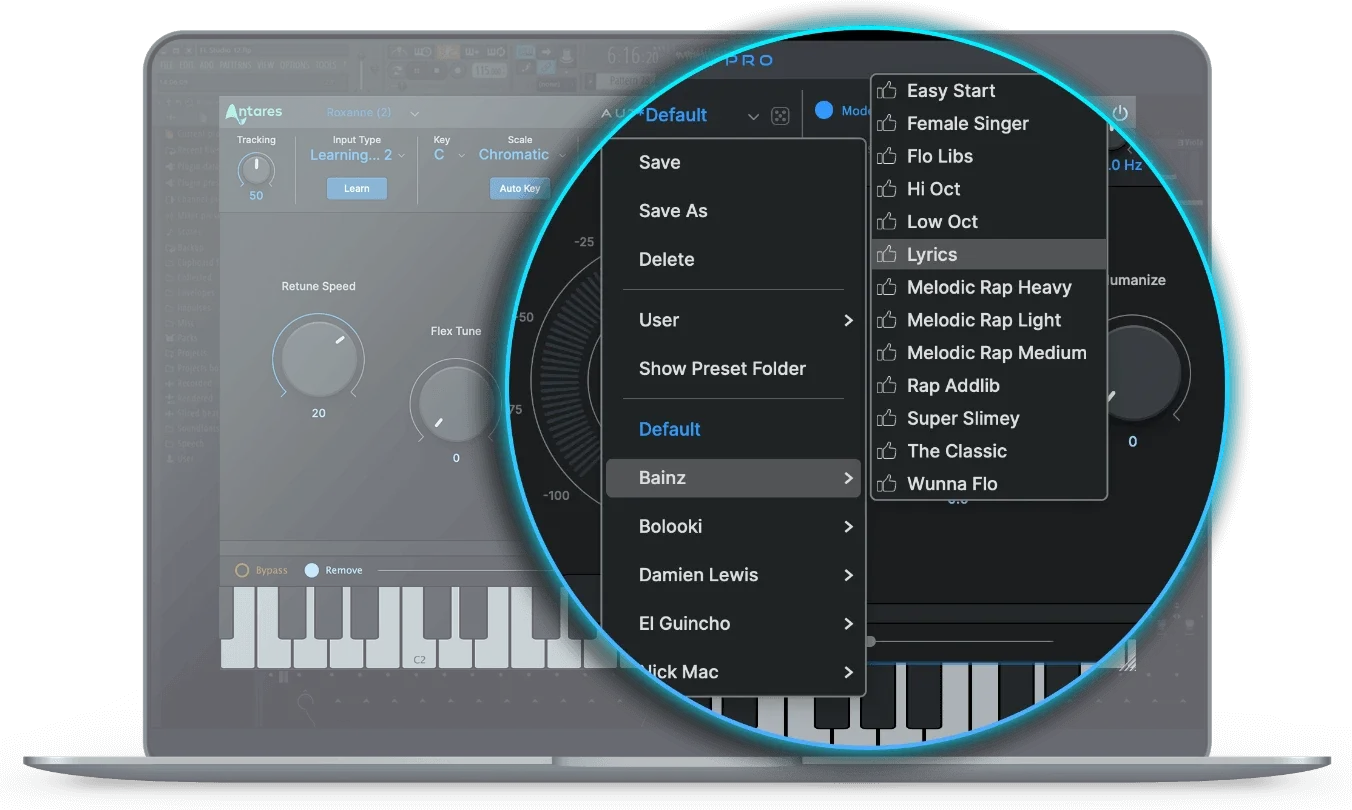
Task: Select The Classic preset name
Action: [957, 451]
